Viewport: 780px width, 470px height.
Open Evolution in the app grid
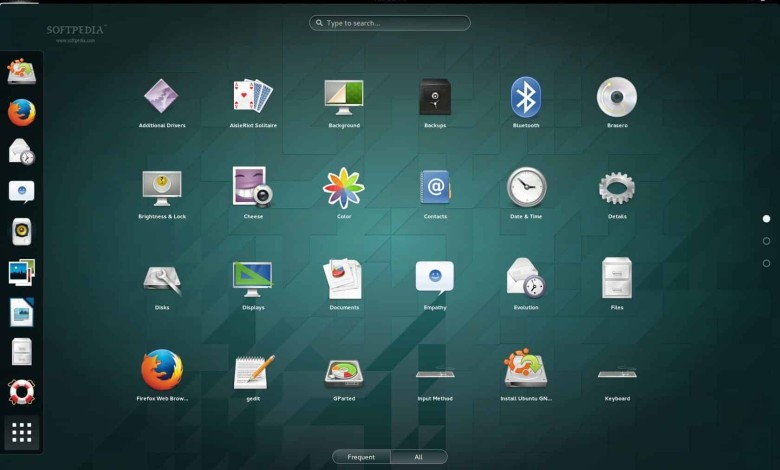click(x=526, y=278)
